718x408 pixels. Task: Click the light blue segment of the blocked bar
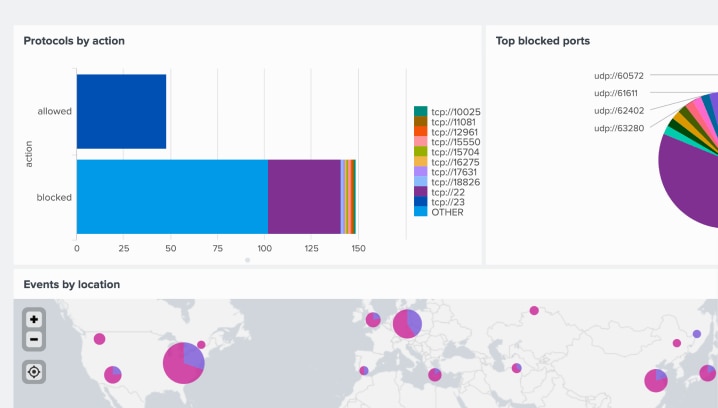pyautogui.click(x=172, y=196)
